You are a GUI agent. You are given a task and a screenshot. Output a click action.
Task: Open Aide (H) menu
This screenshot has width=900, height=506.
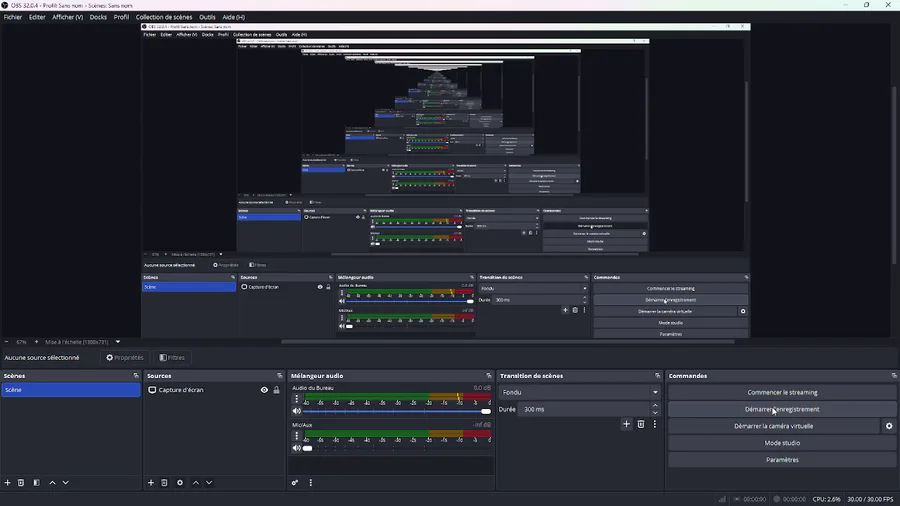234,17
